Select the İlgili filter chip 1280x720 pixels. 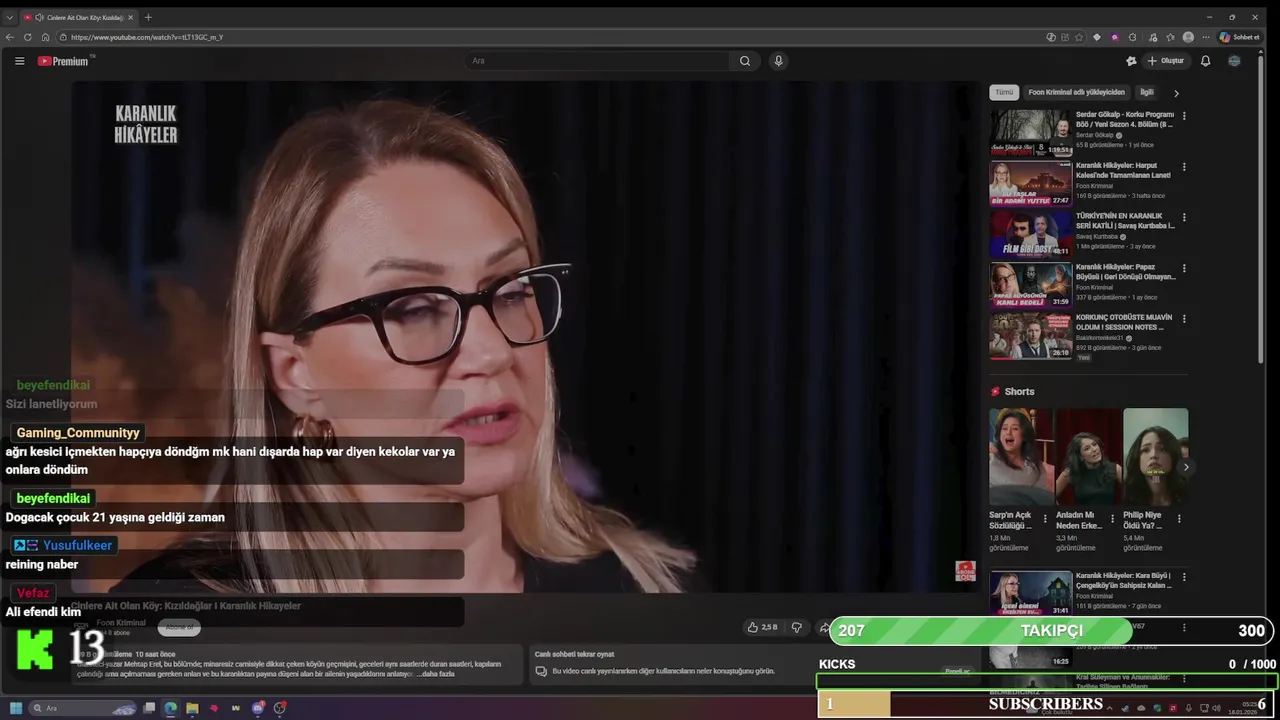pos(1147,92)
